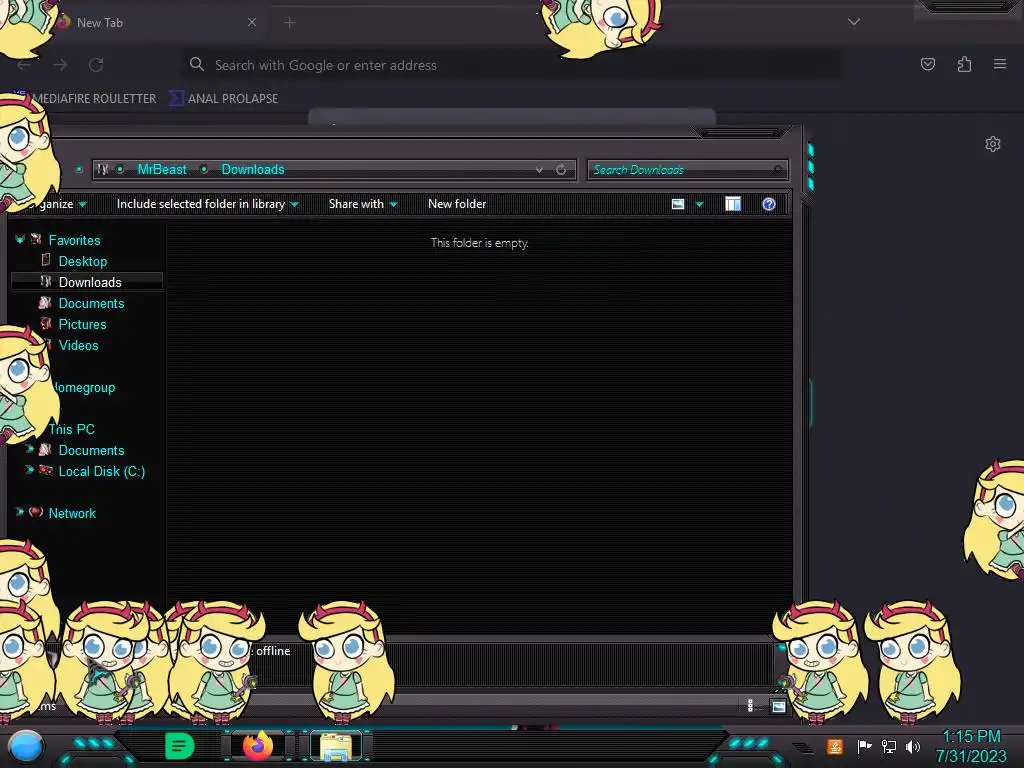Open the view options dropdown arrow
Screen dimensions: 1024x768
pos(699,204)
